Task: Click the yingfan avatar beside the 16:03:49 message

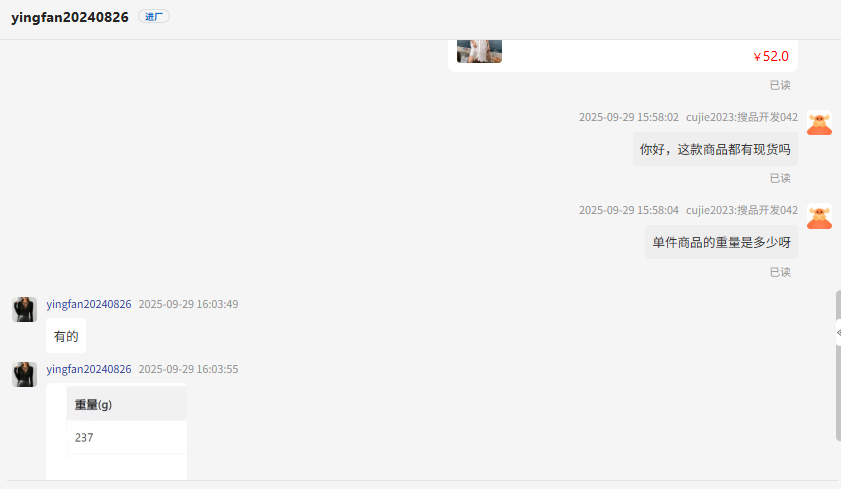Action: (x=25, y=309)
